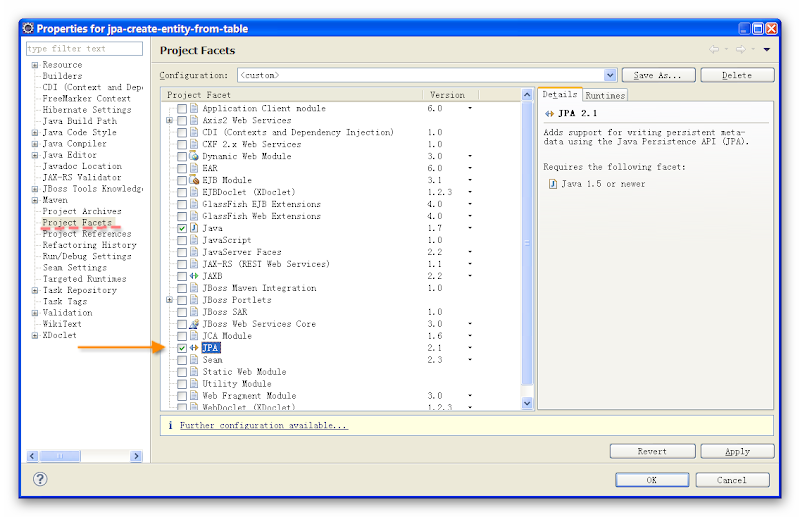Open the view menu triangle icon
800x517 pixels.
pyautogui.click(x=766, y=50)
